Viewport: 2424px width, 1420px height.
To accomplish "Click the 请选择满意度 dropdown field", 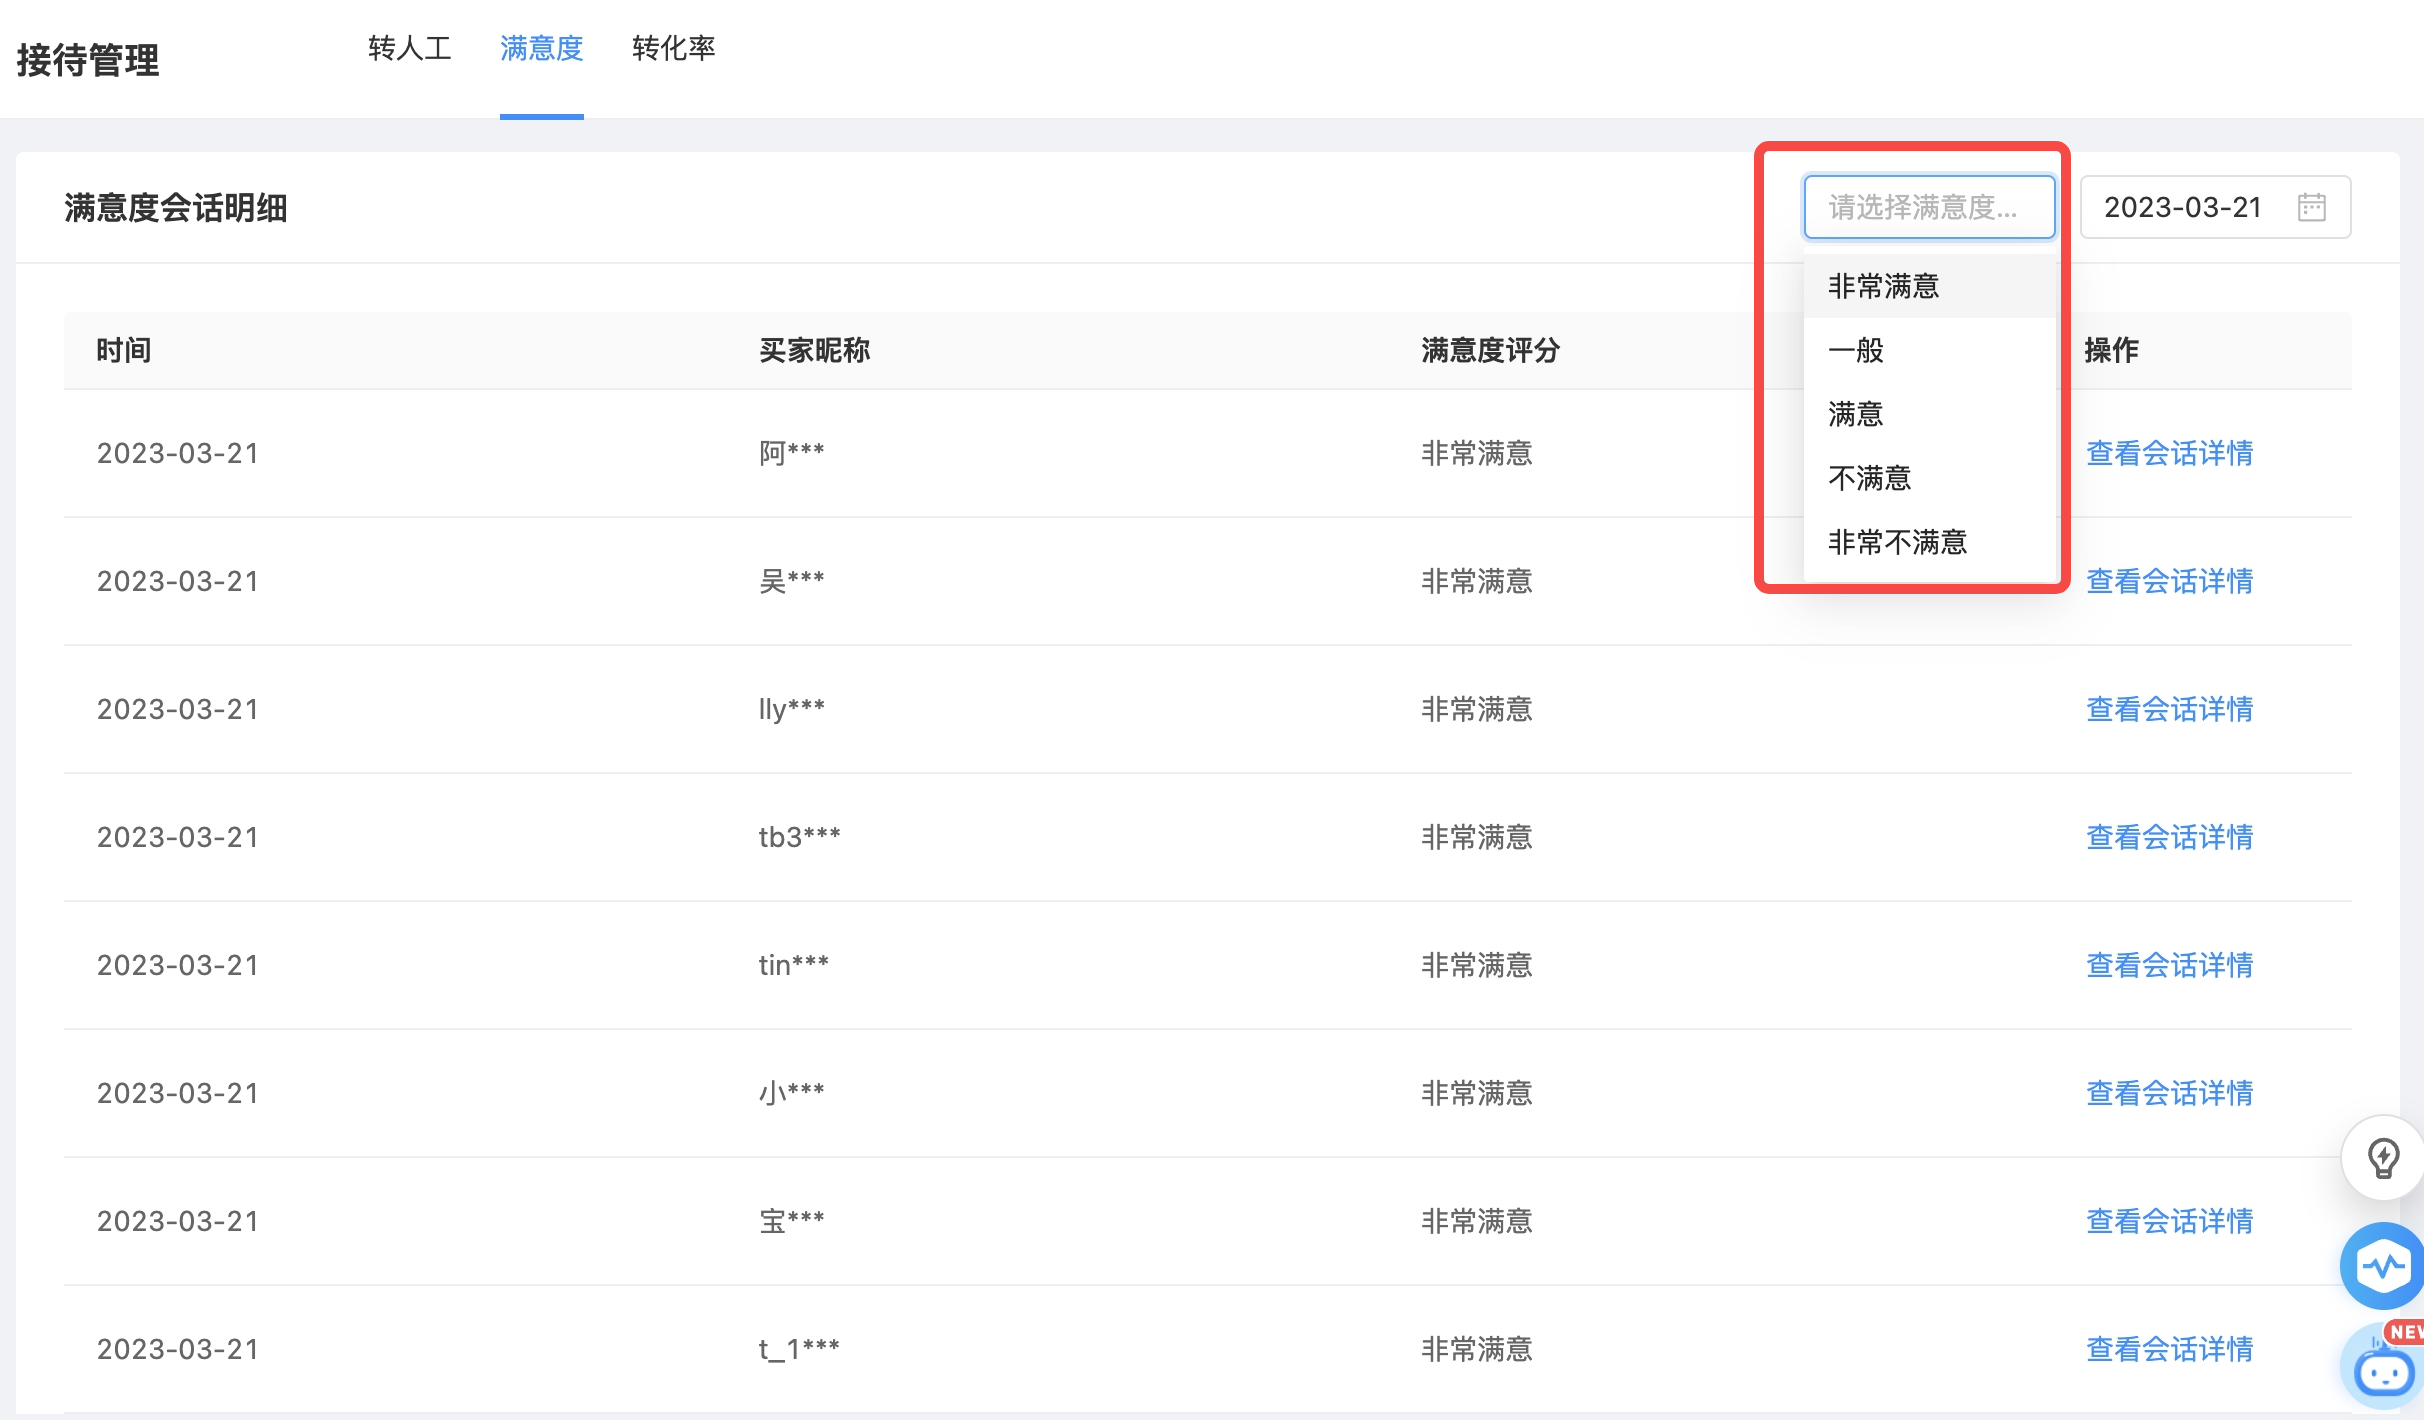I will [1929, 207].
